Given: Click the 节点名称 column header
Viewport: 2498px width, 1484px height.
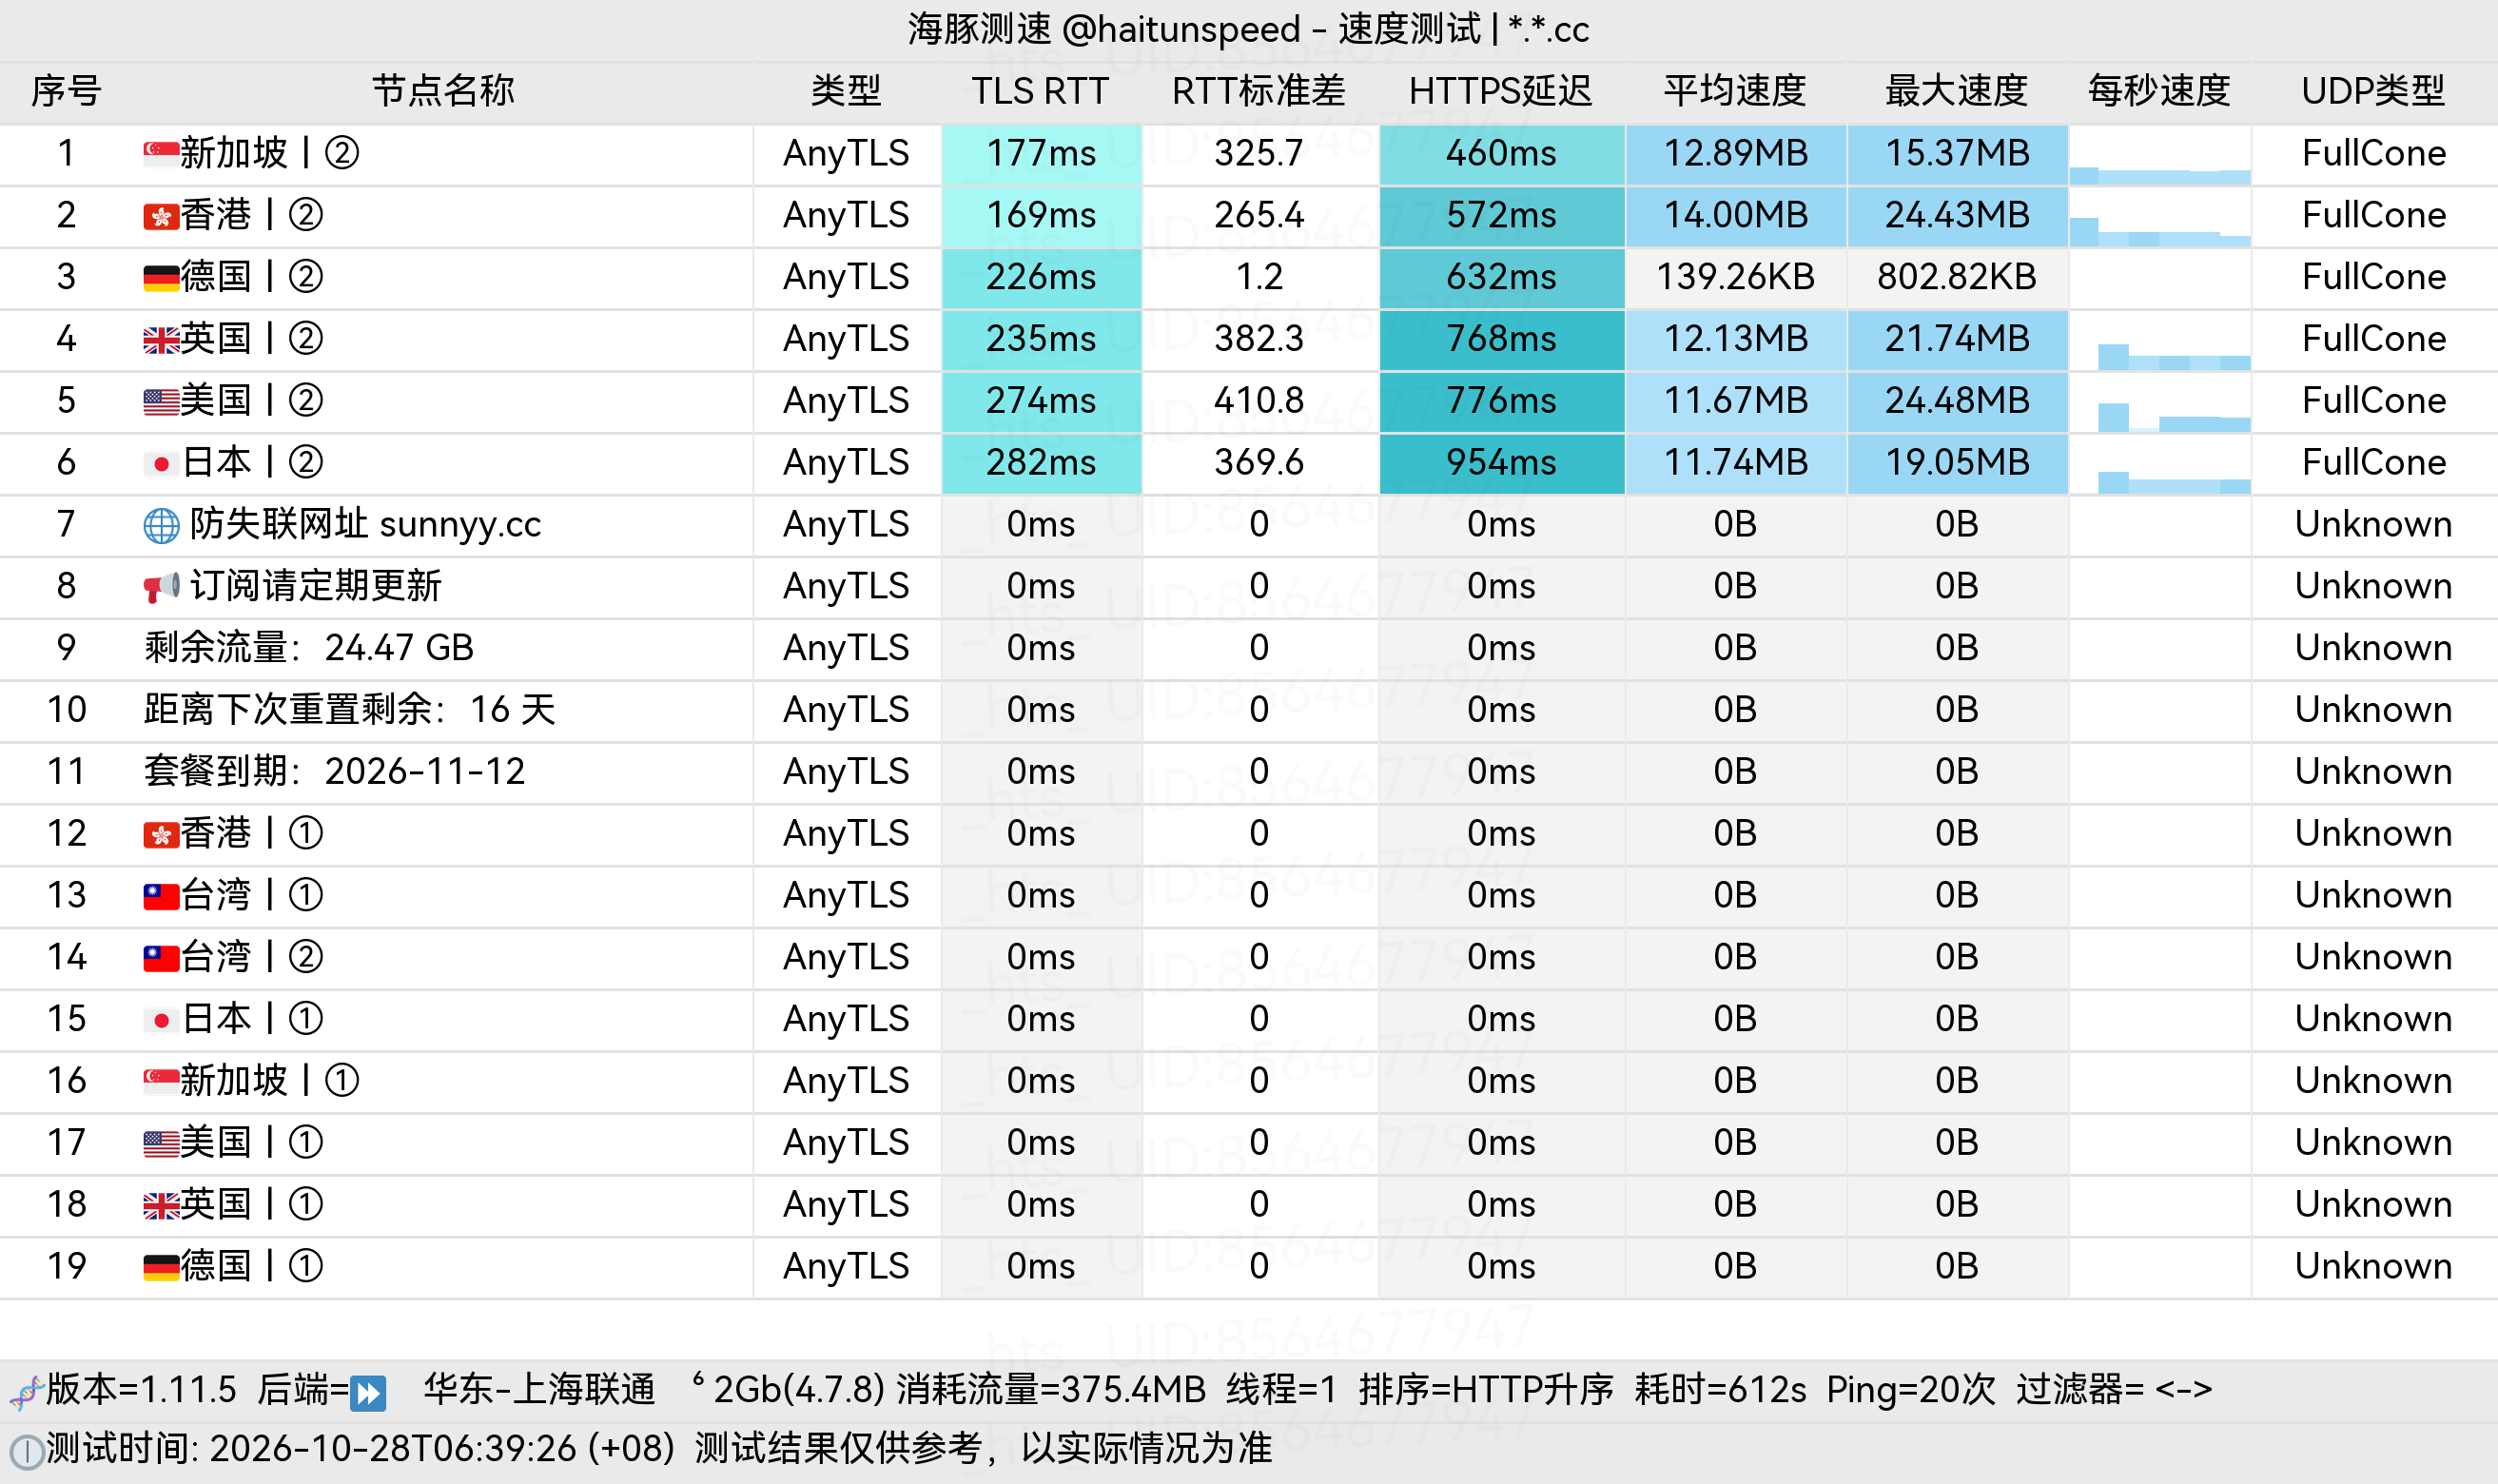Looking at the screenshot, I should tap(443, 91).
